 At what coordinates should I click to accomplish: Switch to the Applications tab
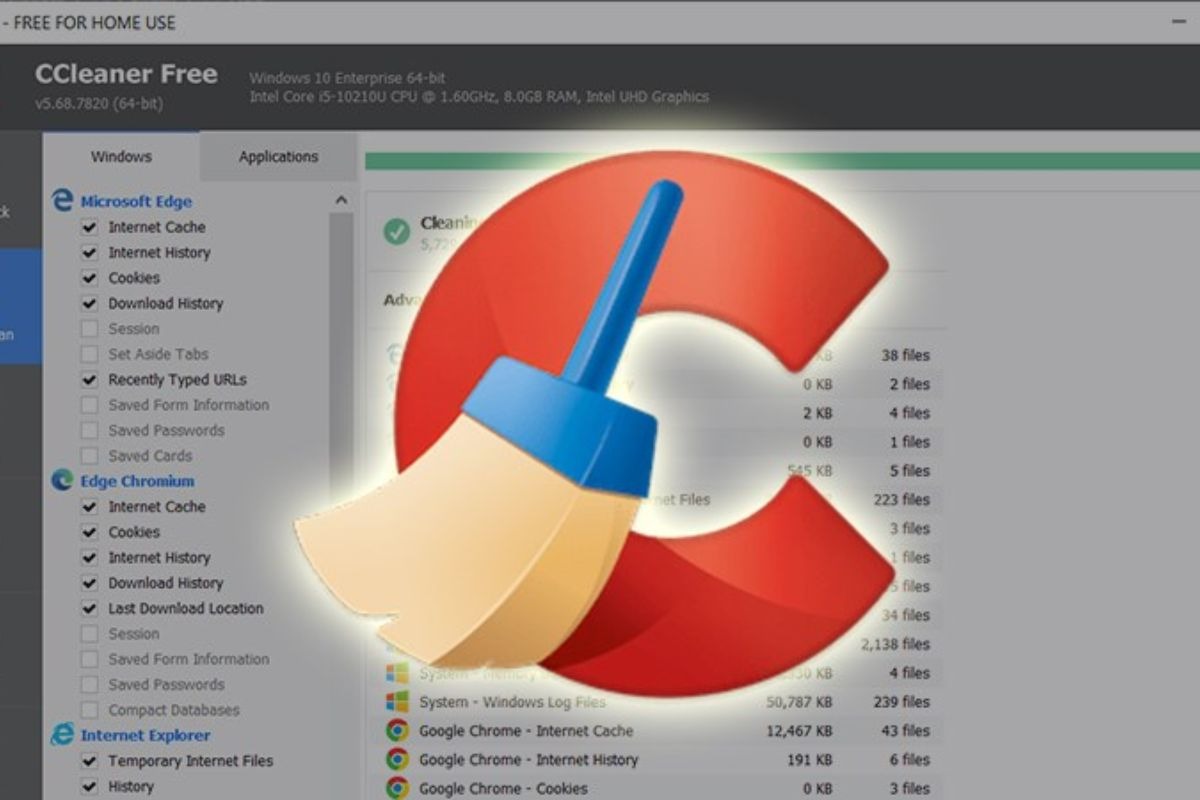(x=278, y=156)
